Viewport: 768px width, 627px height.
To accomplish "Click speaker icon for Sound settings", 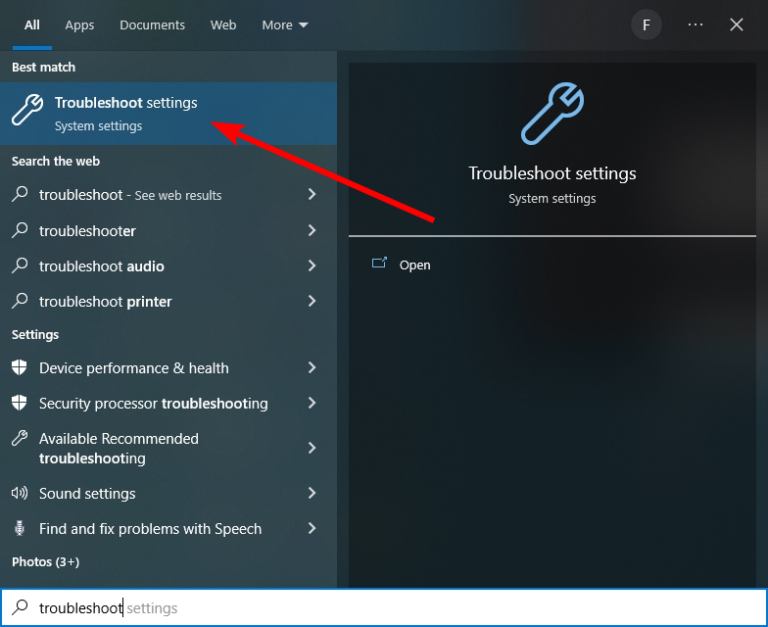I will click(x=20, y=493).
